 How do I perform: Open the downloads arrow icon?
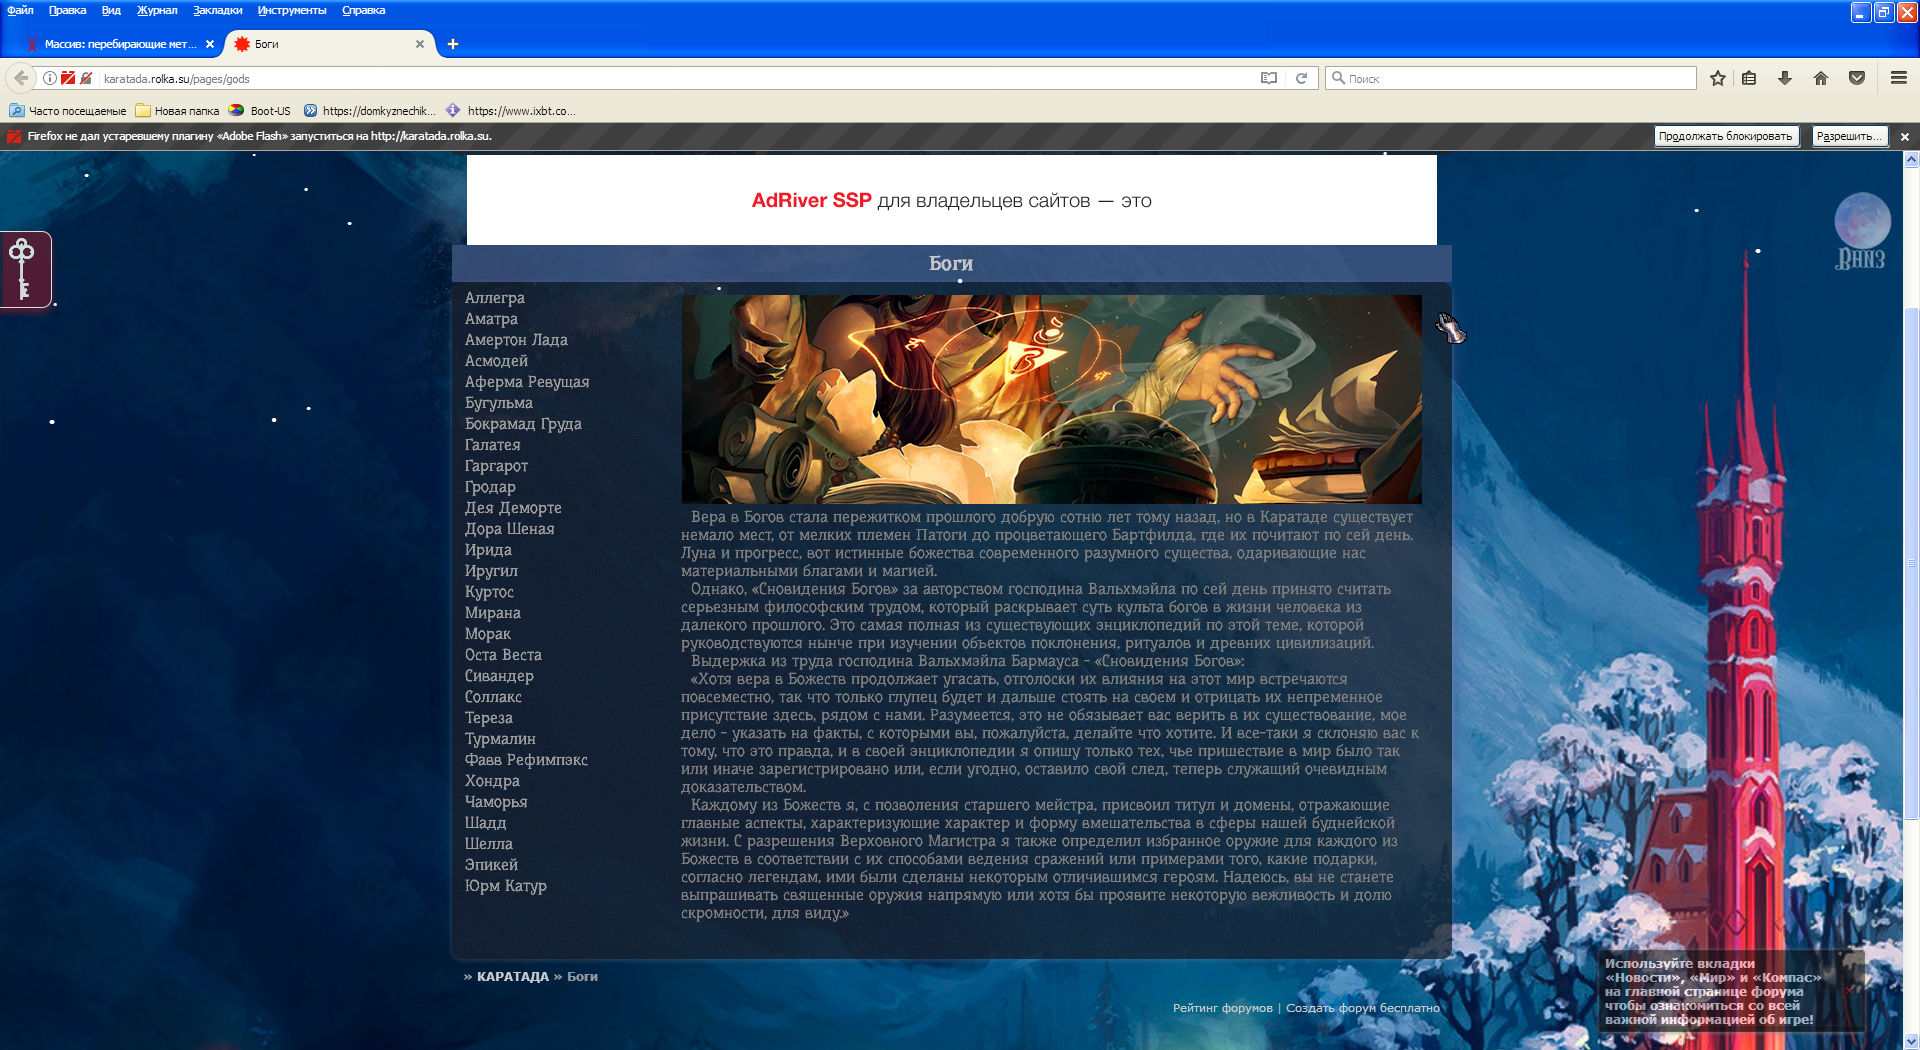(1785, 78)
